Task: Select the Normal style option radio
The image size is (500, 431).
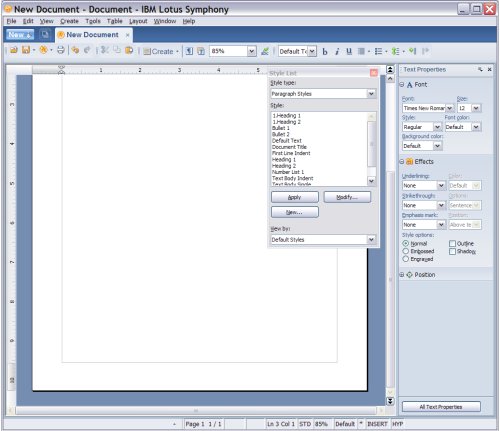Action: 405,243
